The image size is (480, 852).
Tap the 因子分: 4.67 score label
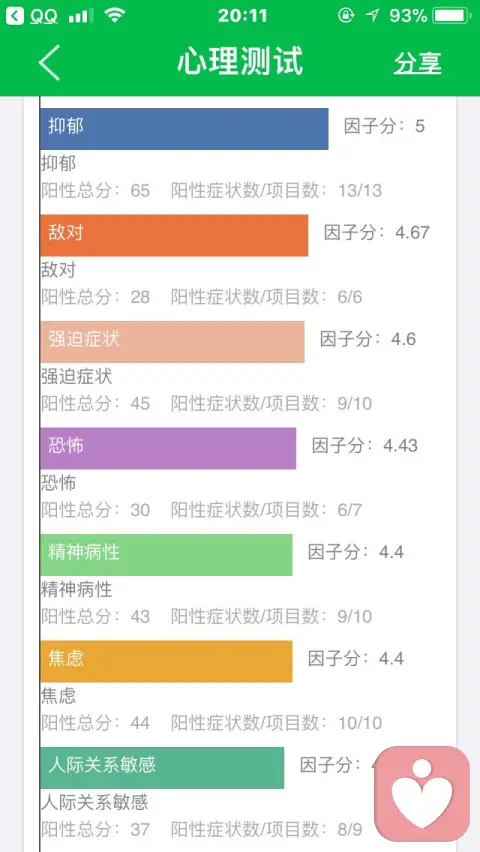[377, 233]
